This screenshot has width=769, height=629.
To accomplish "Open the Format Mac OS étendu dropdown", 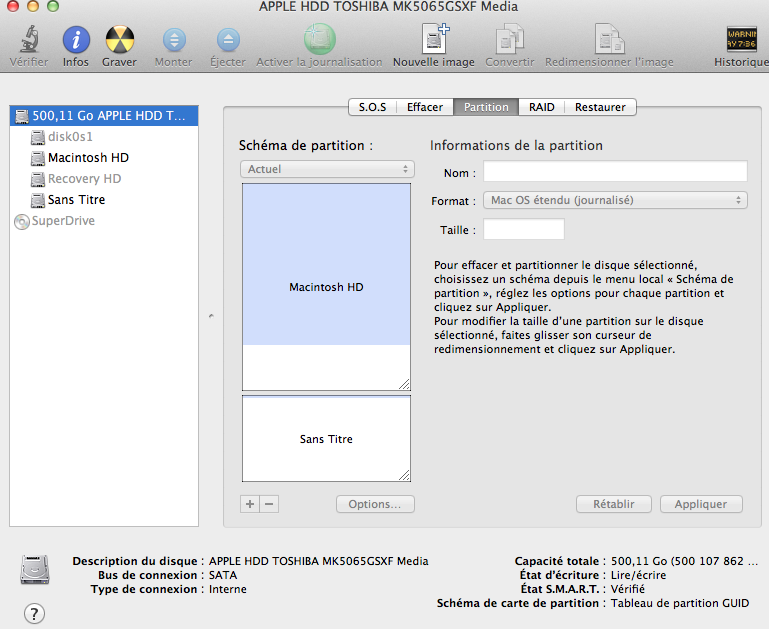I will [615, 200].
